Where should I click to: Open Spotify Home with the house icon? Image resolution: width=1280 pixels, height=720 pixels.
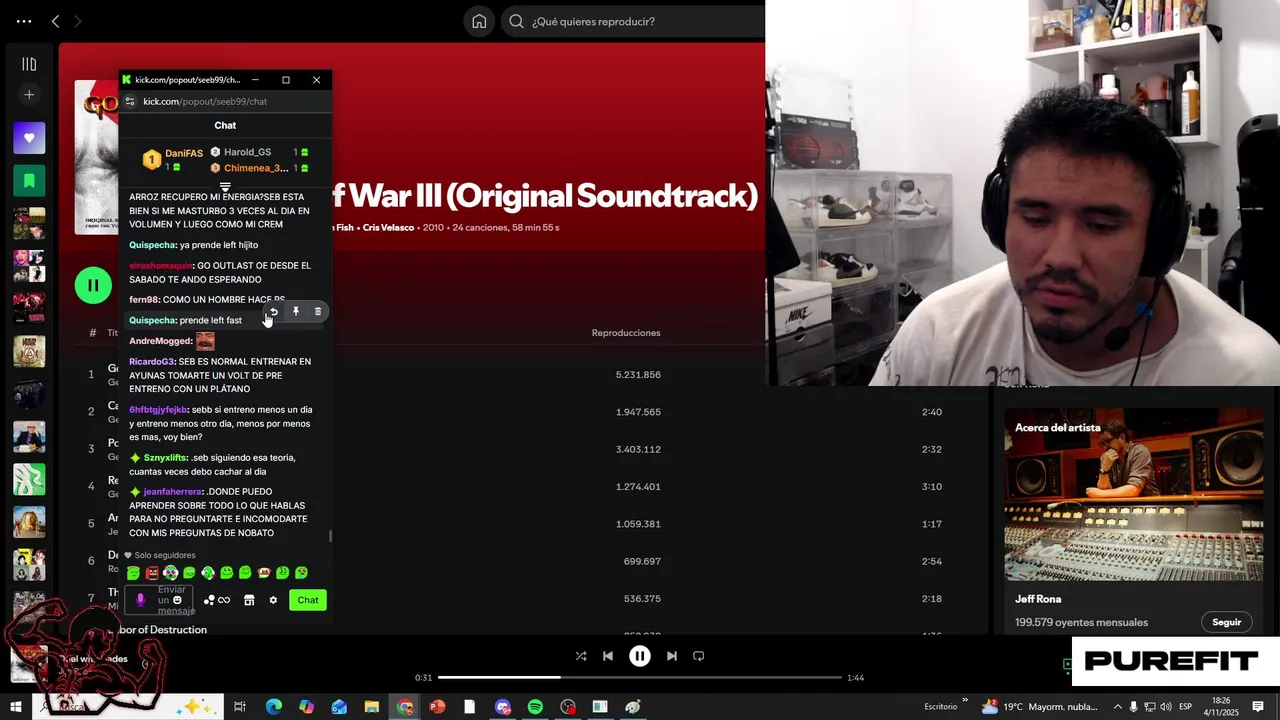point(479,21)
